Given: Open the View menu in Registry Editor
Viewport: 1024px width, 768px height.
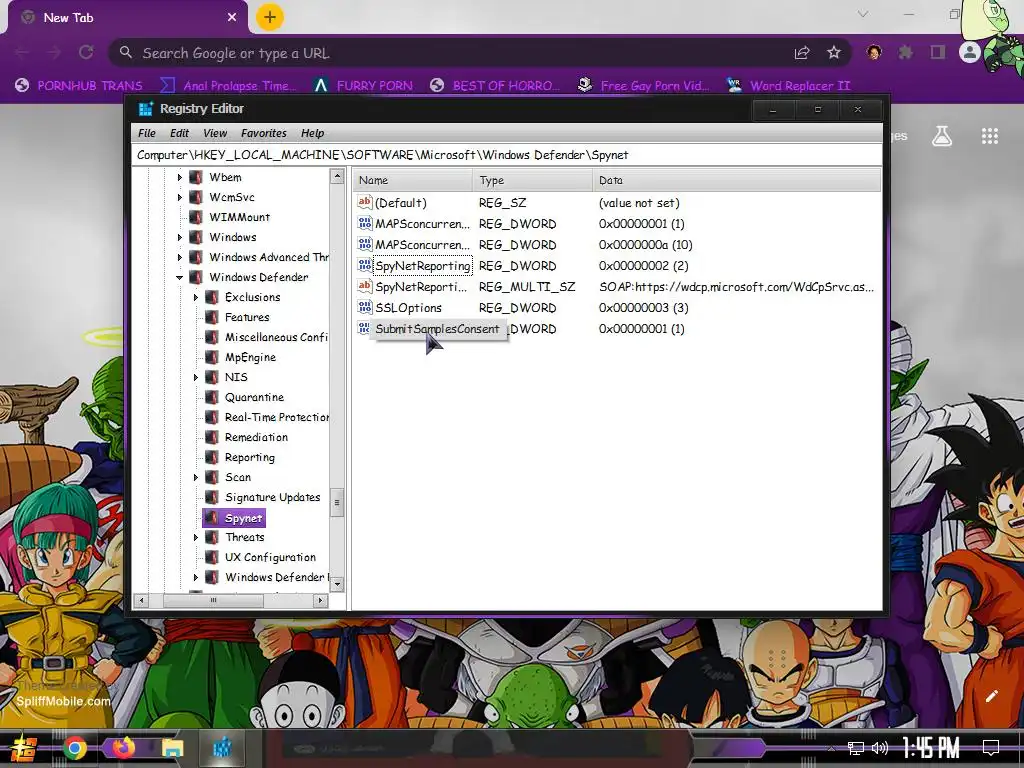Looking at the screenshot, I should (x=215, y=133).
